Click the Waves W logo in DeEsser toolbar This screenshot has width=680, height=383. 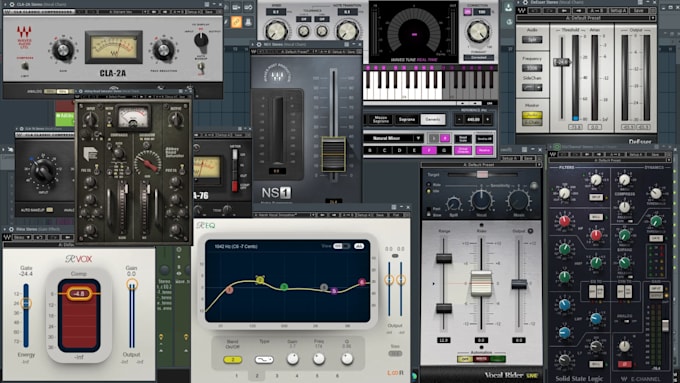522,10
